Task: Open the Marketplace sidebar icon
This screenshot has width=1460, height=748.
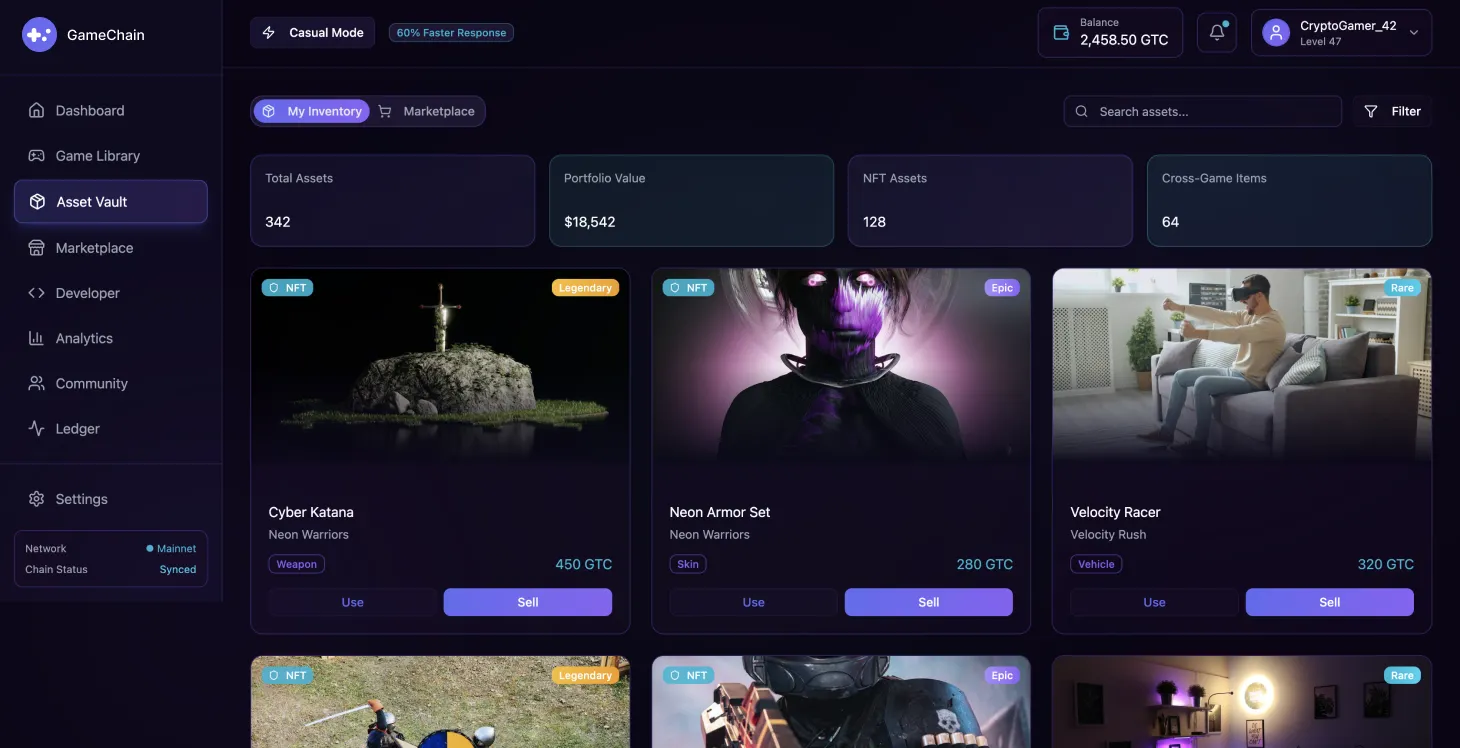Action: (35, 247)
